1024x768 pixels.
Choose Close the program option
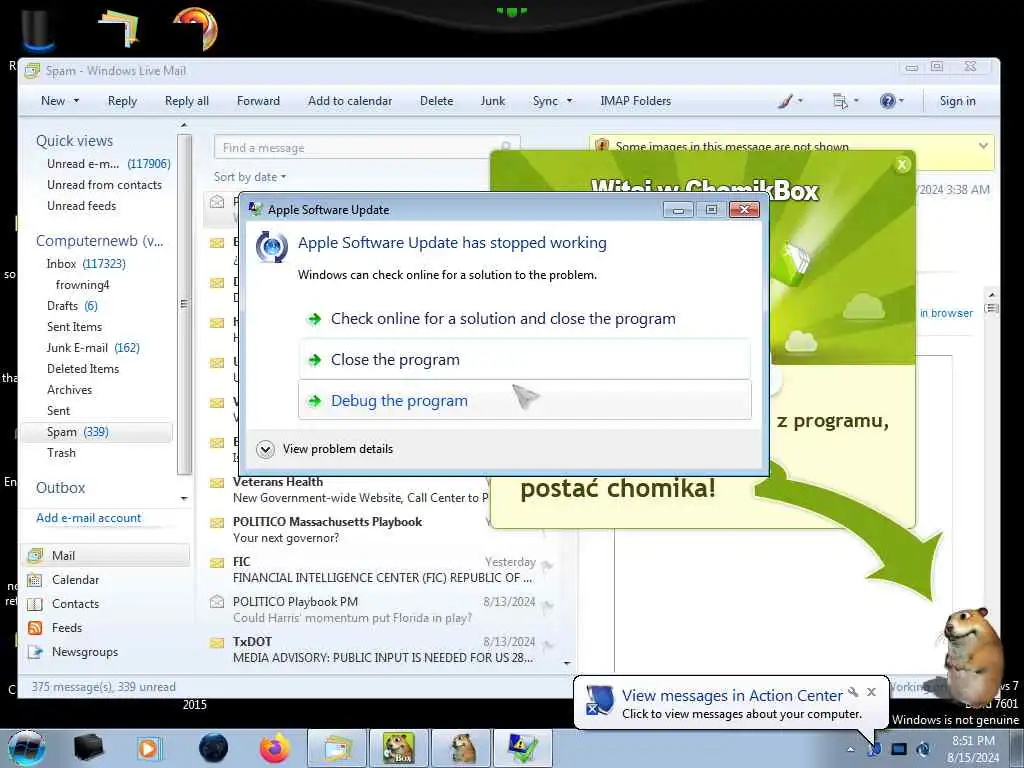click(524, 359)
